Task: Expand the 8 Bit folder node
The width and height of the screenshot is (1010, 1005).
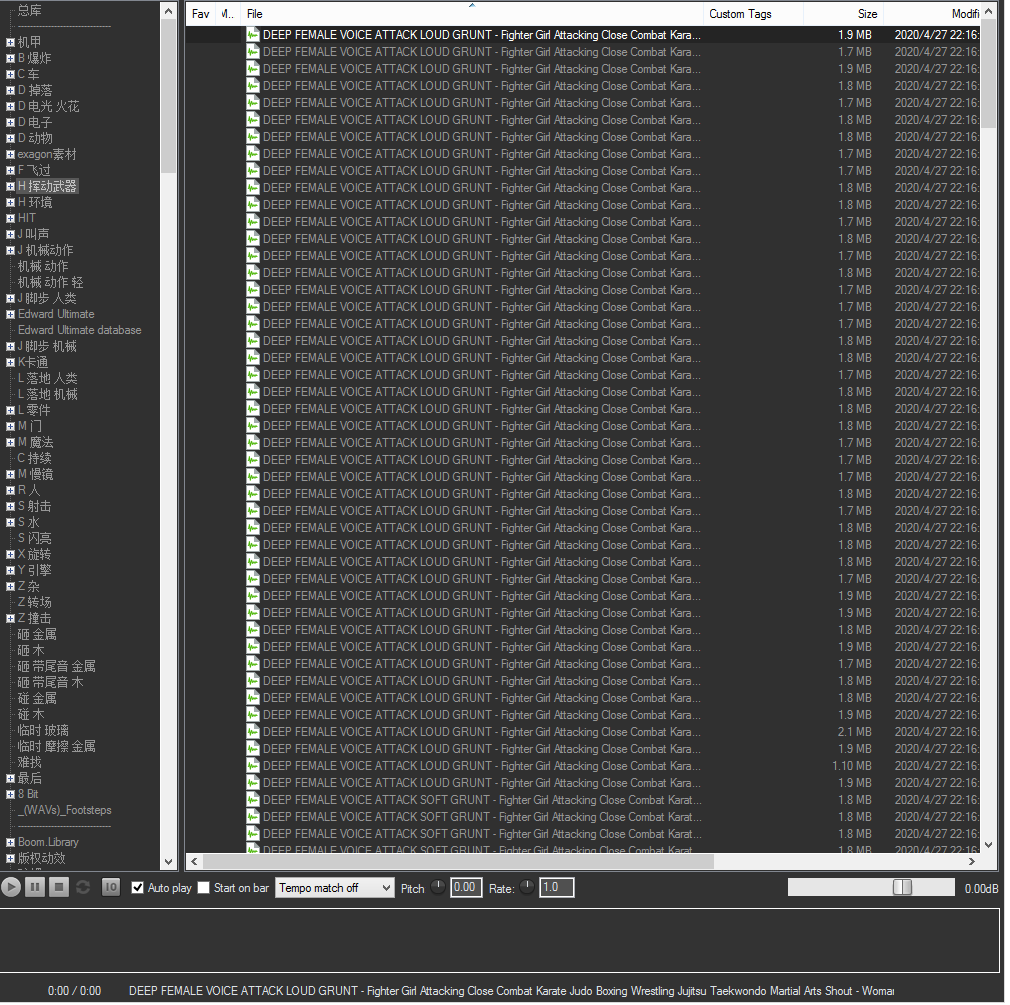Action: click(10, 794)
